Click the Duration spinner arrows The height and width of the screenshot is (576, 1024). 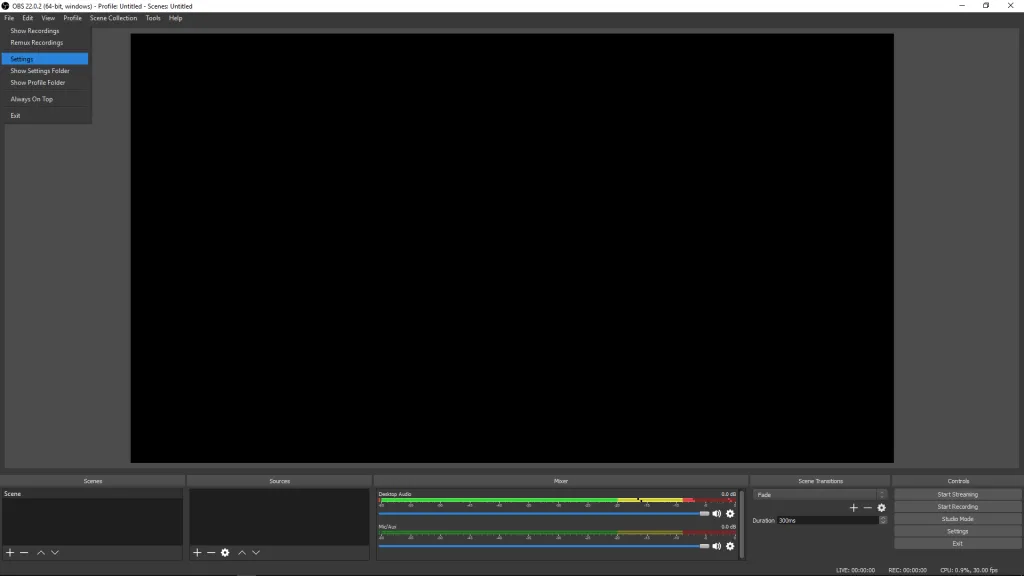click(x=883, y=520)
